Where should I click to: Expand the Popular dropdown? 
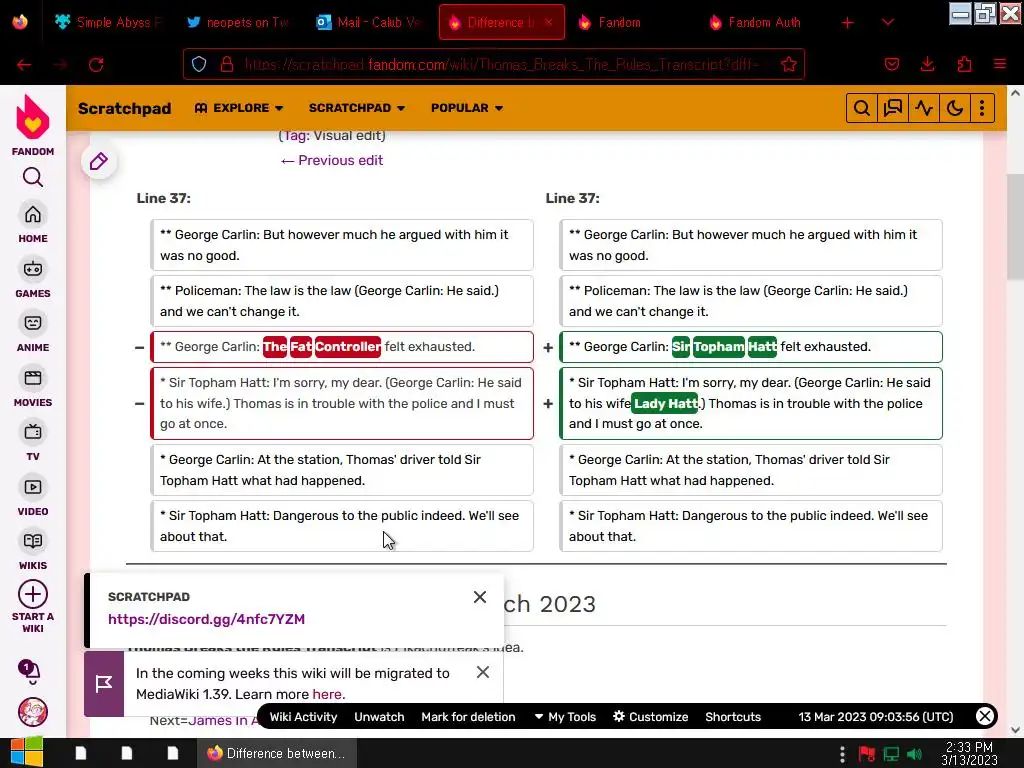(x=467, y=108)
